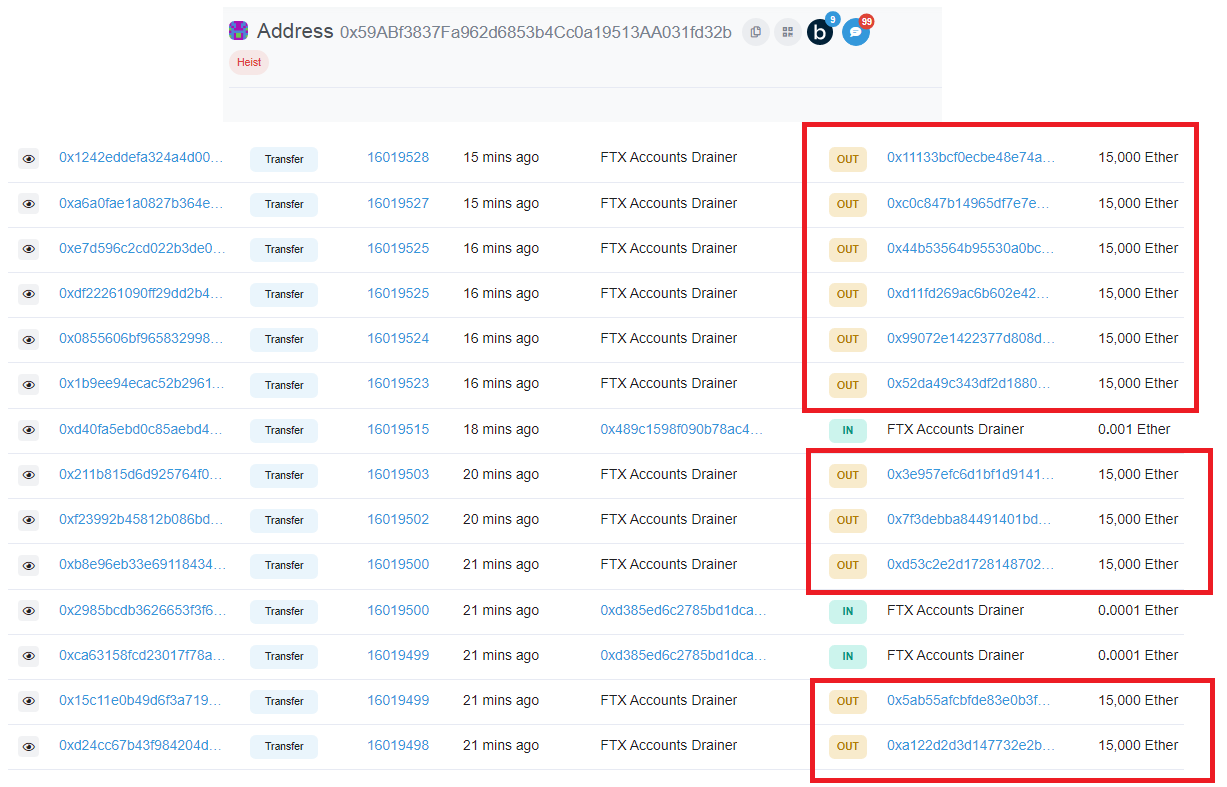Open transaction hash 0xdf22261090ff29dd2b4
The width and height of the screenshot is (1227, 787).
coord(142,293)
